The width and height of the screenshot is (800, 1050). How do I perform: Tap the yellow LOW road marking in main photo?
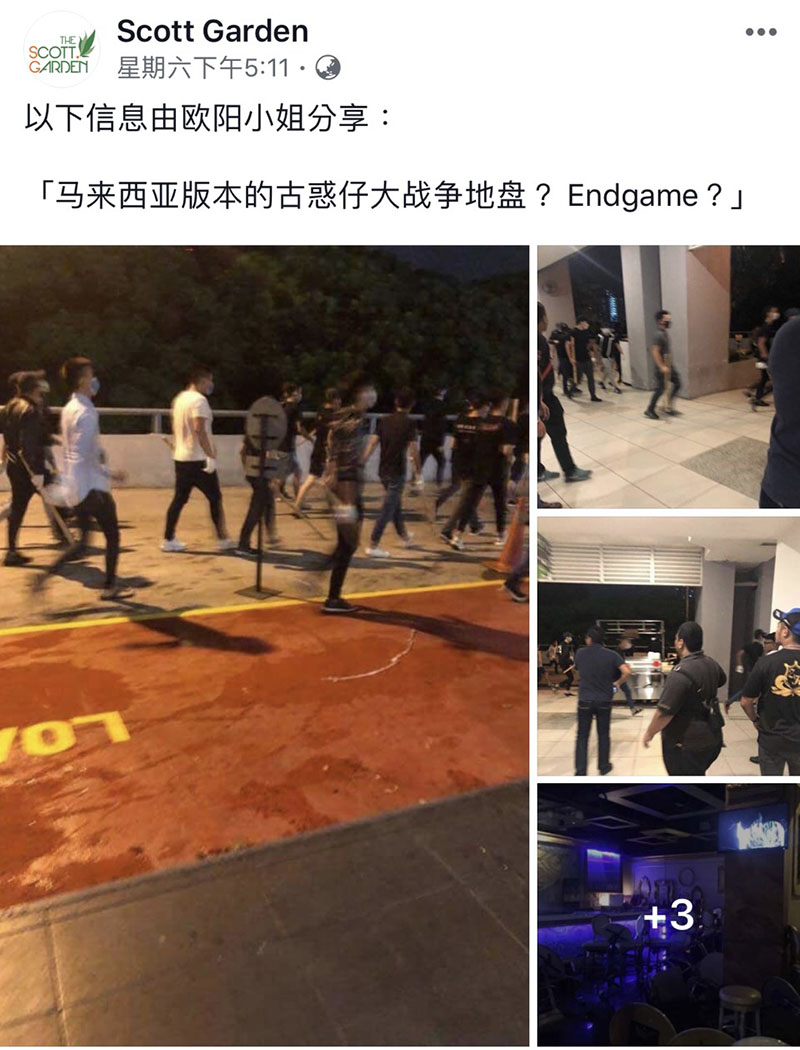pos(64,735)
